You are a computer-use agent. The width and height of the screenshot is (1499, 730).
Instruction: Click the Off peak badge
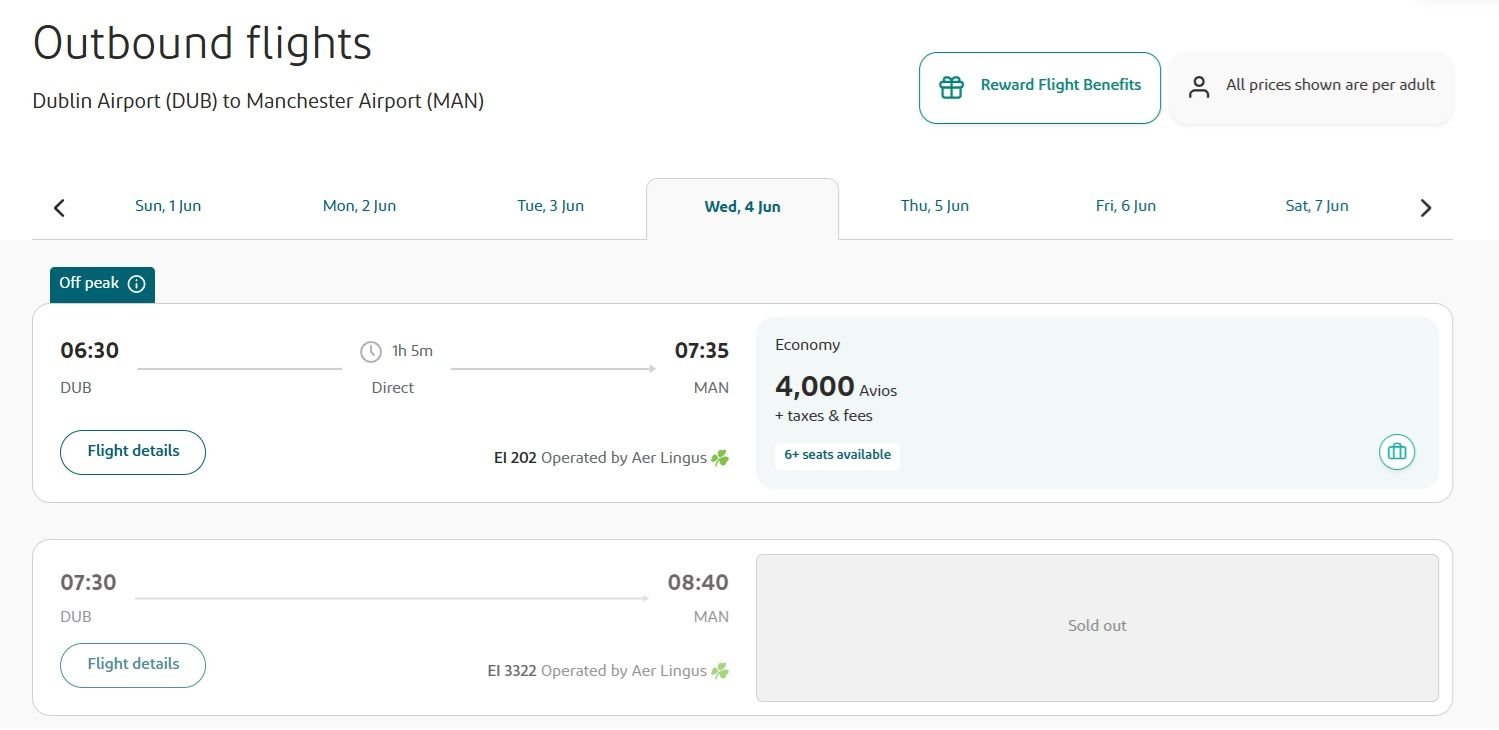pos(102,284)
